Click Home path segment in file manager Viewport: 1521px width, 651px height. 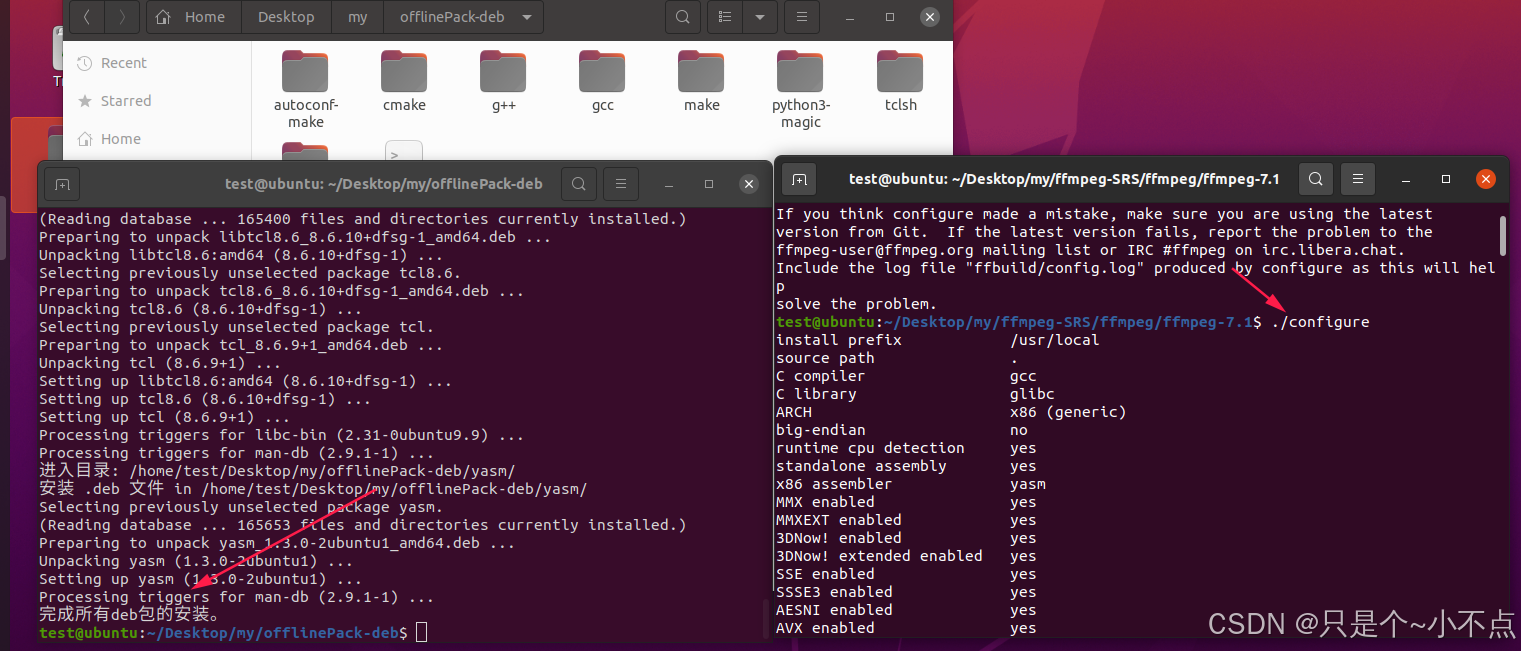tap(191, 17)
